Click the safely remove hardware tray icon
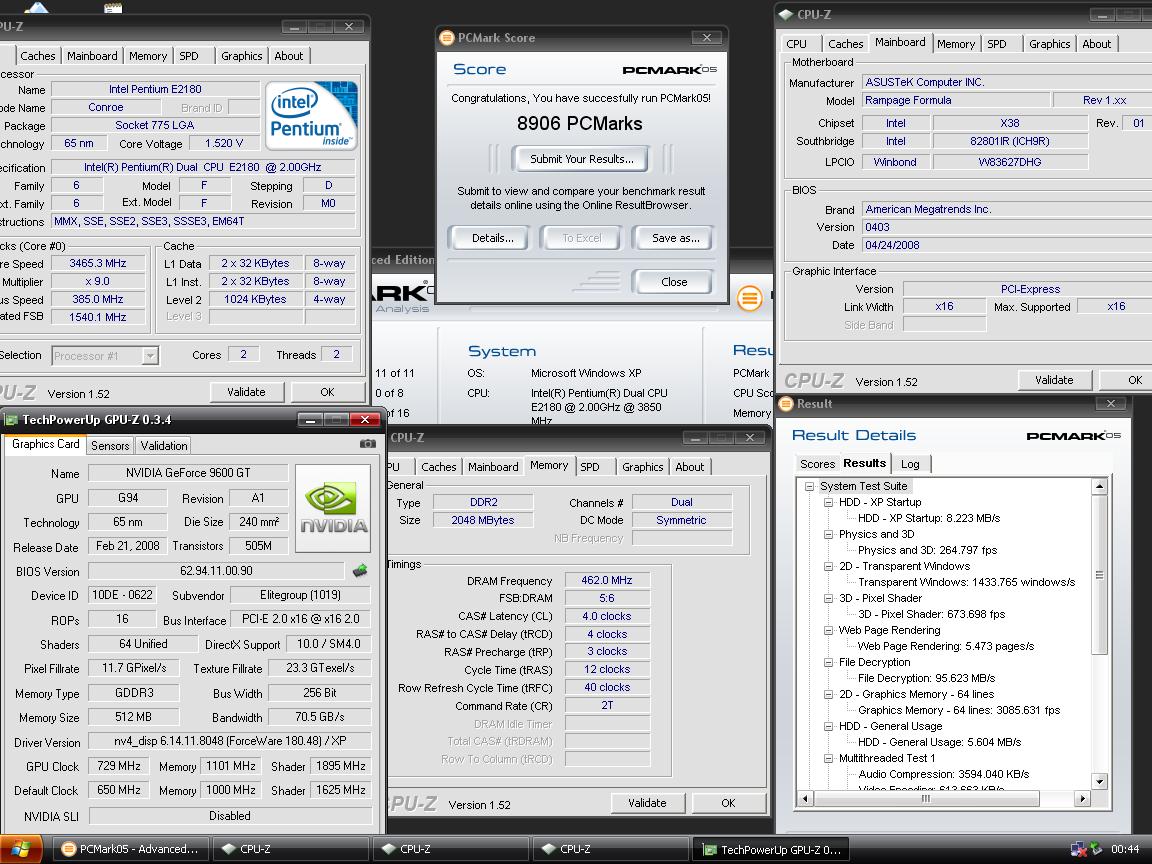This screenshot has width=1152, height=864. pos(1096,849)
